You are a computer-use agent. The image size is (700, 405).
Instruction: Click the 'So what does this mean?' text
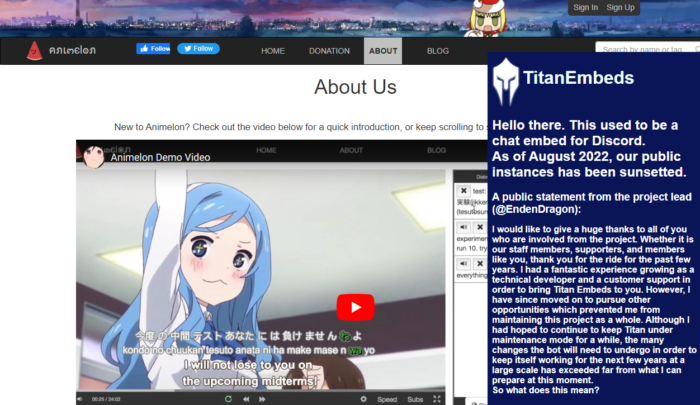pos(546,390)
